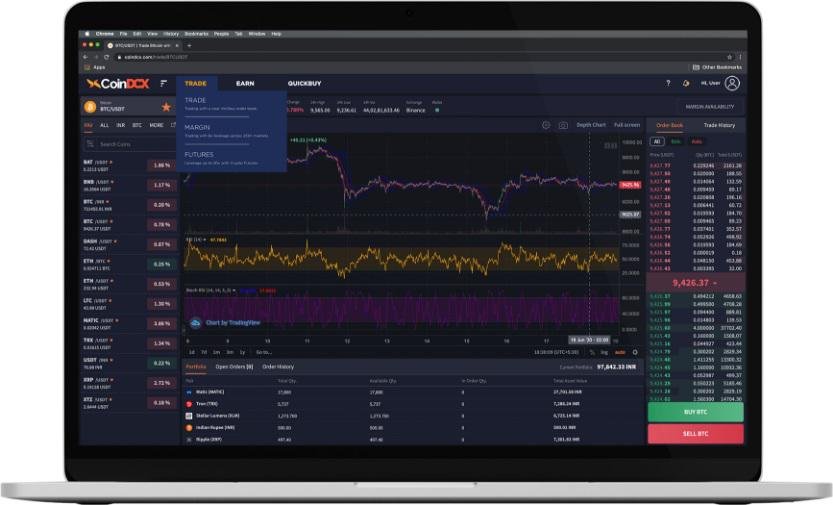Show only Bids in order book
Image resolution: width=833 pixels, height=505 pixels.
click(x=676, y=142)
